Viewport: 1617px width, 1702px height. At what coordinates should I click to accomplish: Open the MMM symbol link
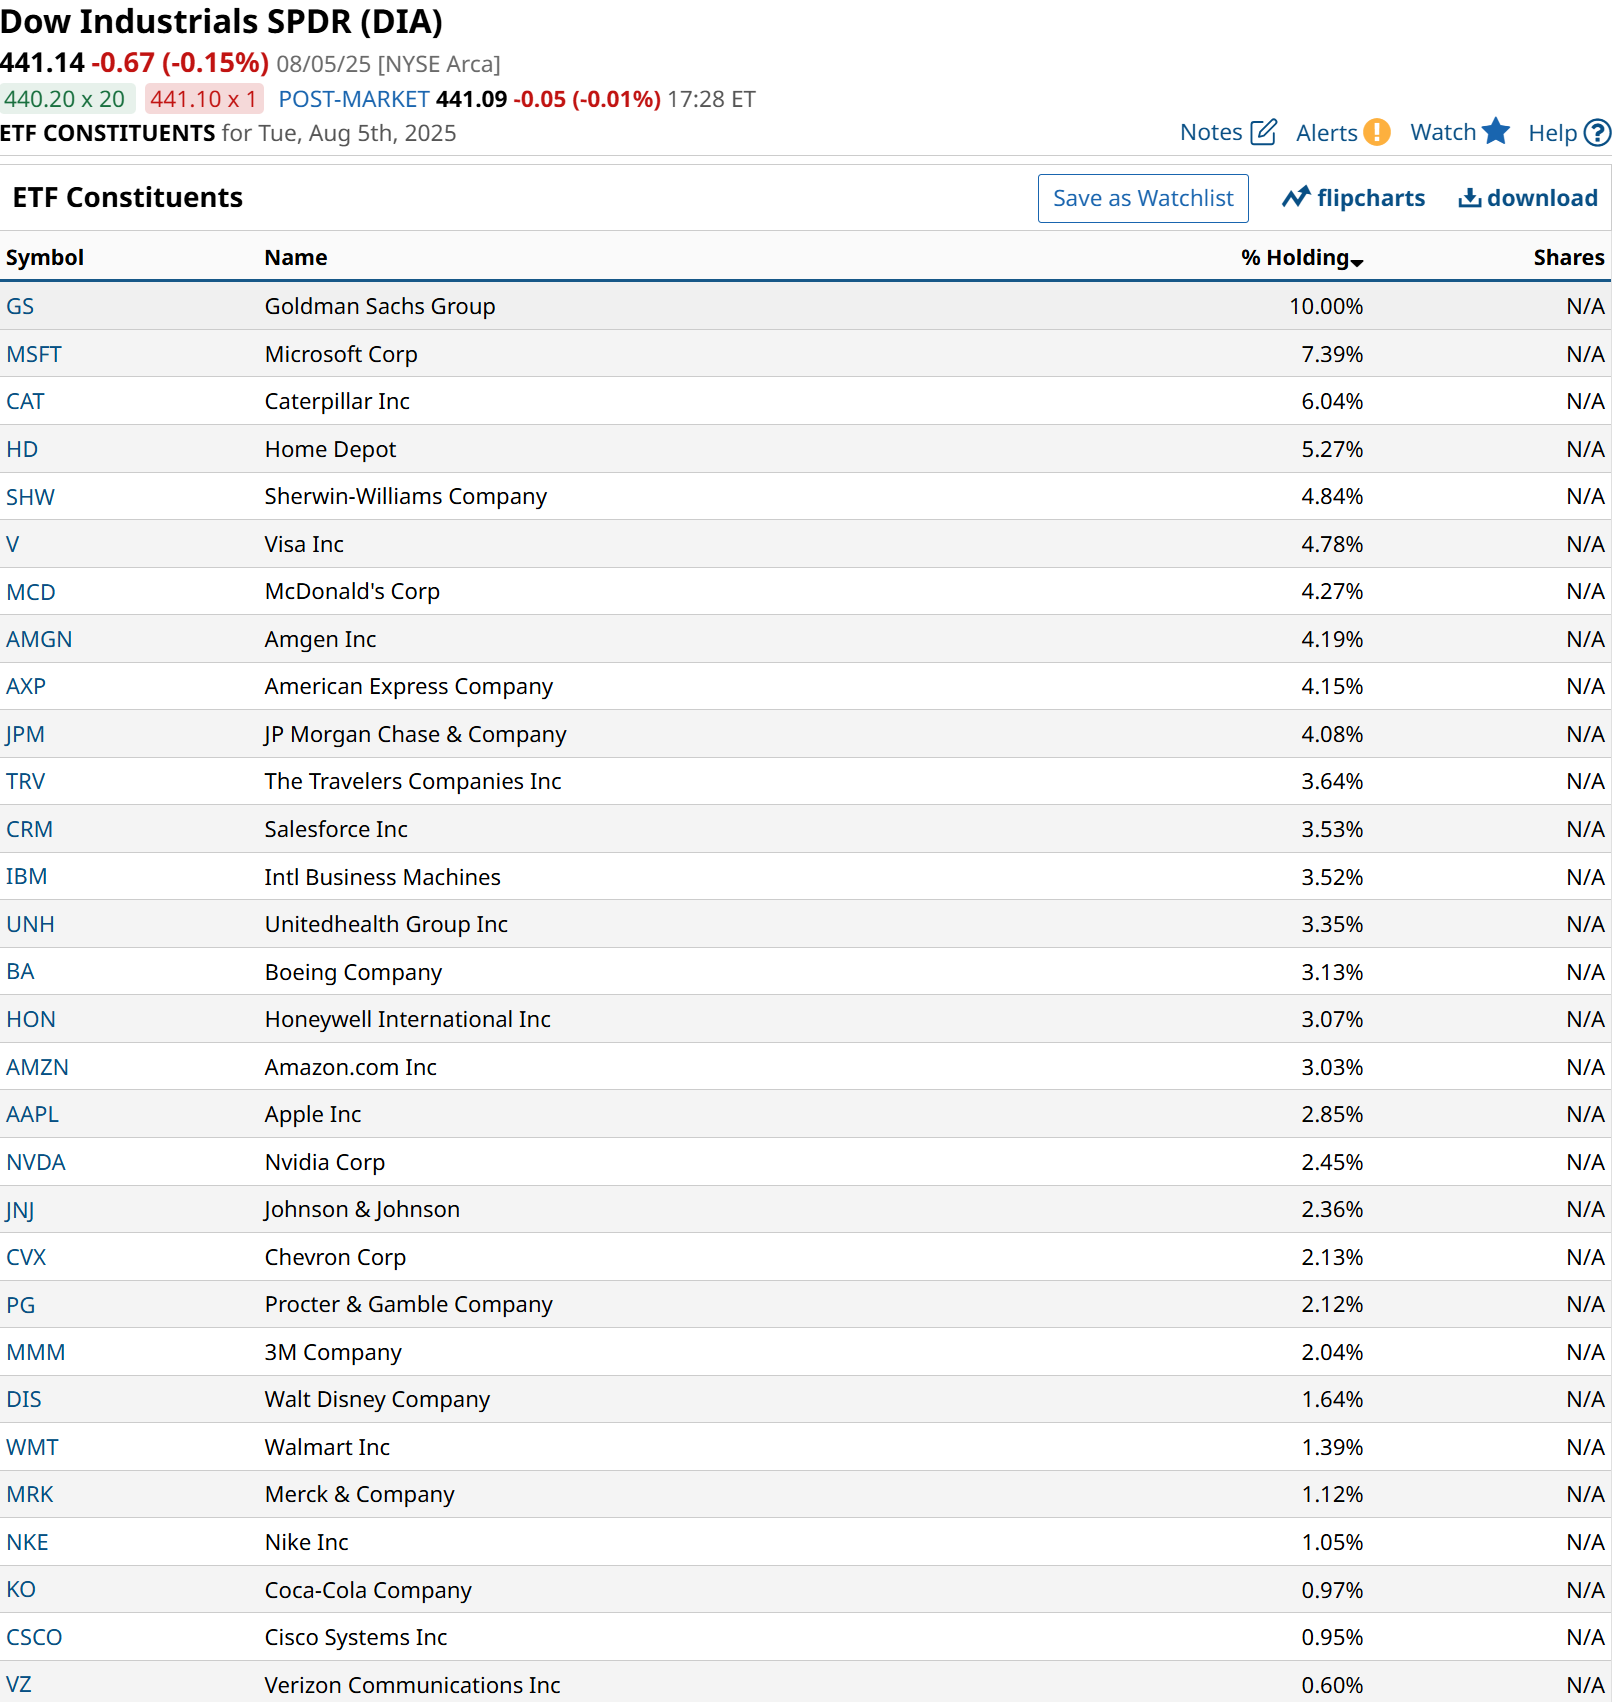pyautogui.click(x=36, y=1352)
